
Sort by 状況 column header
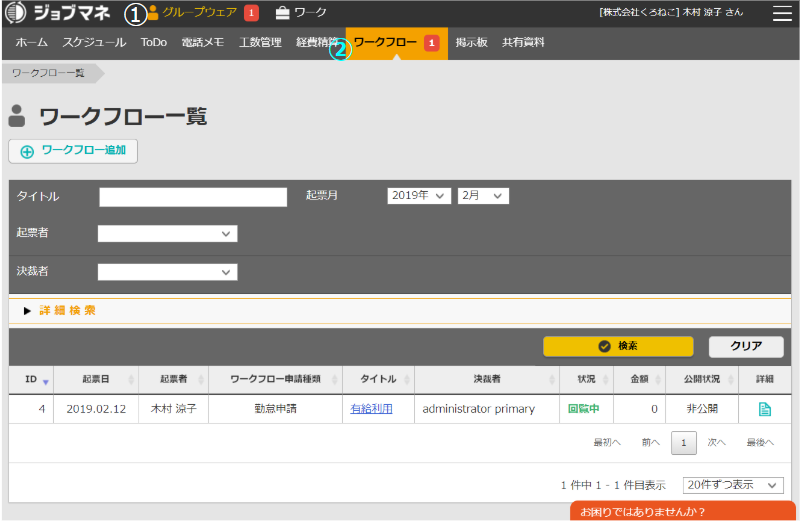[x=586, y=379]
